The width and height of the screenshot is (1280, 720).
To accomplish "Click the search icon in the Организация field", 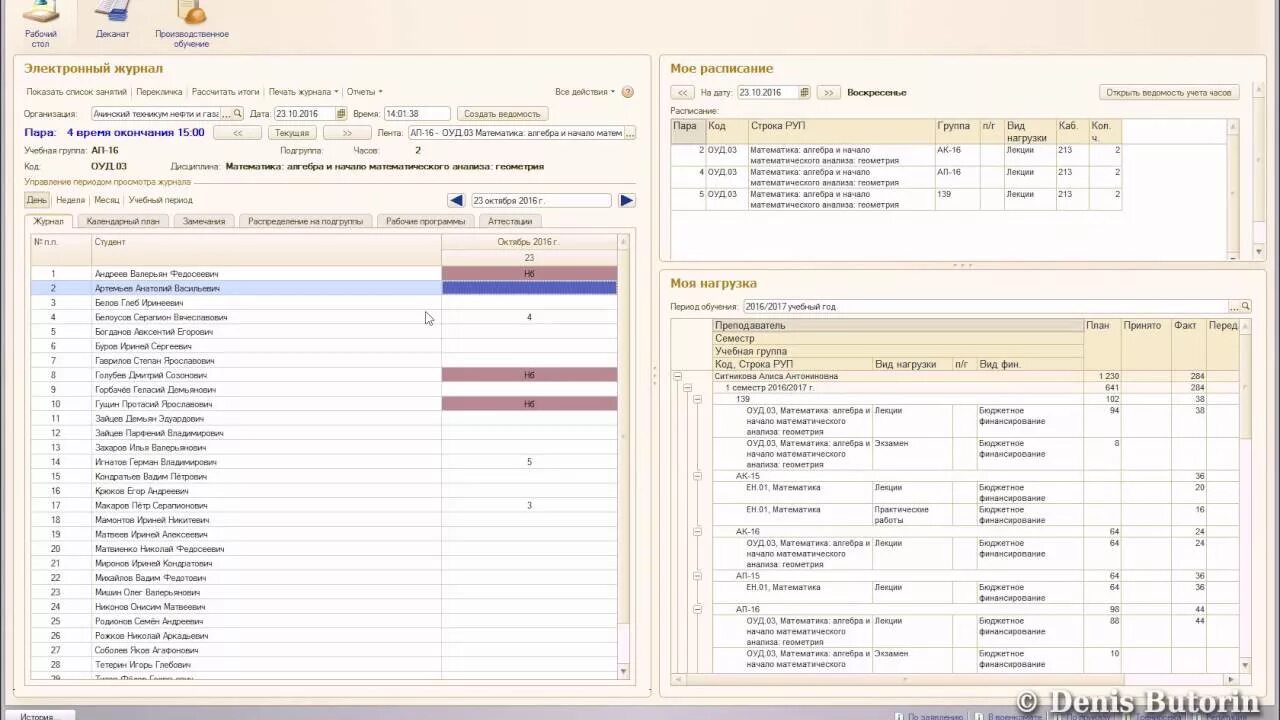I will [238, 114].
